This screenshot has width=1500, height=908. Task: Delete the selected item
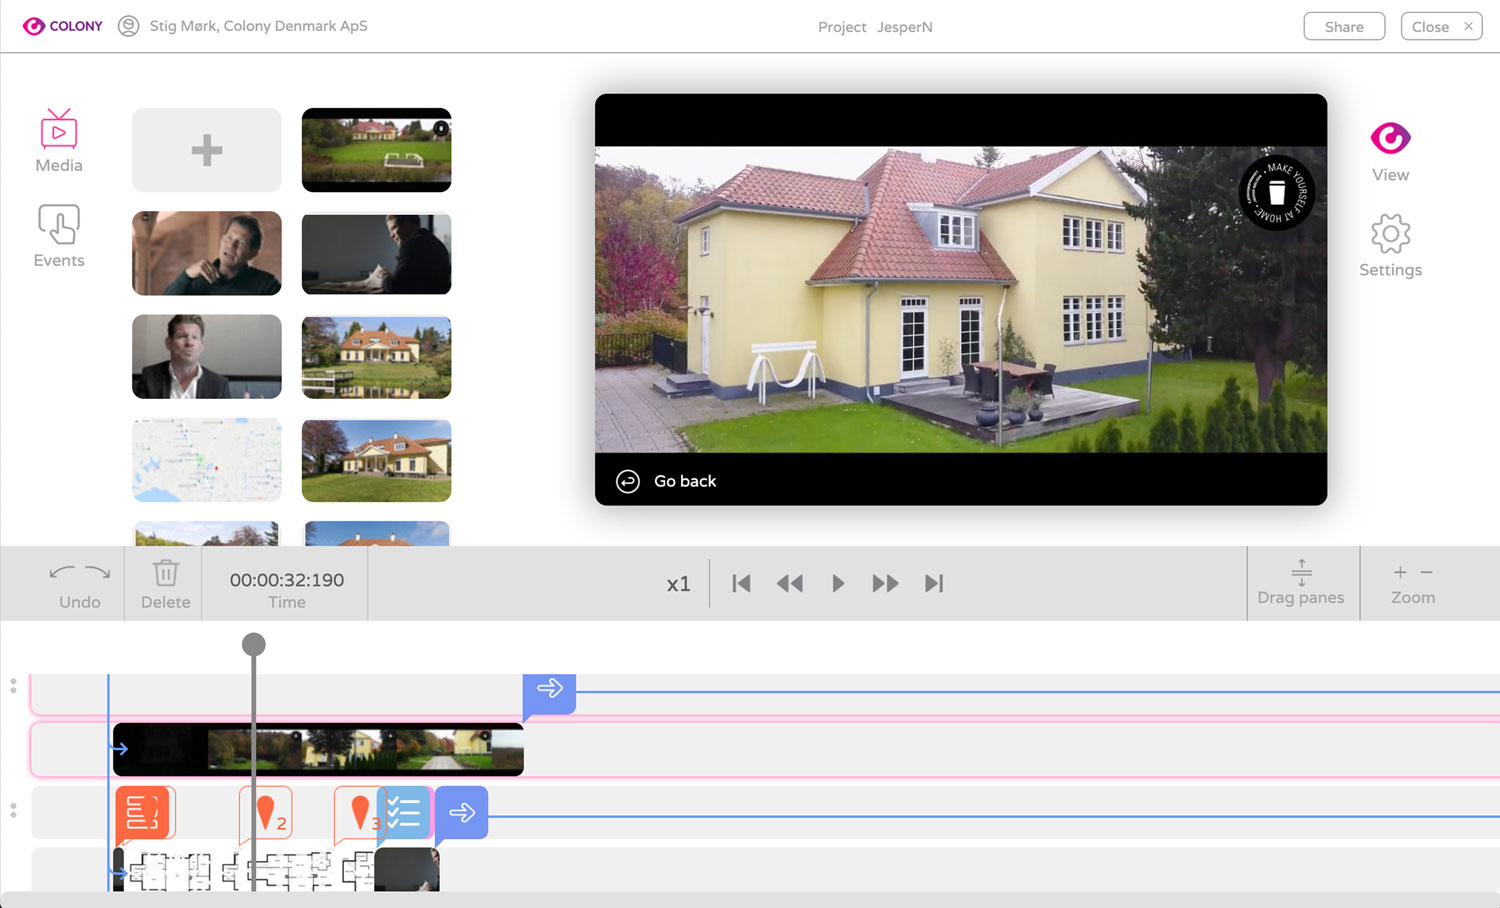click(165, 584)
